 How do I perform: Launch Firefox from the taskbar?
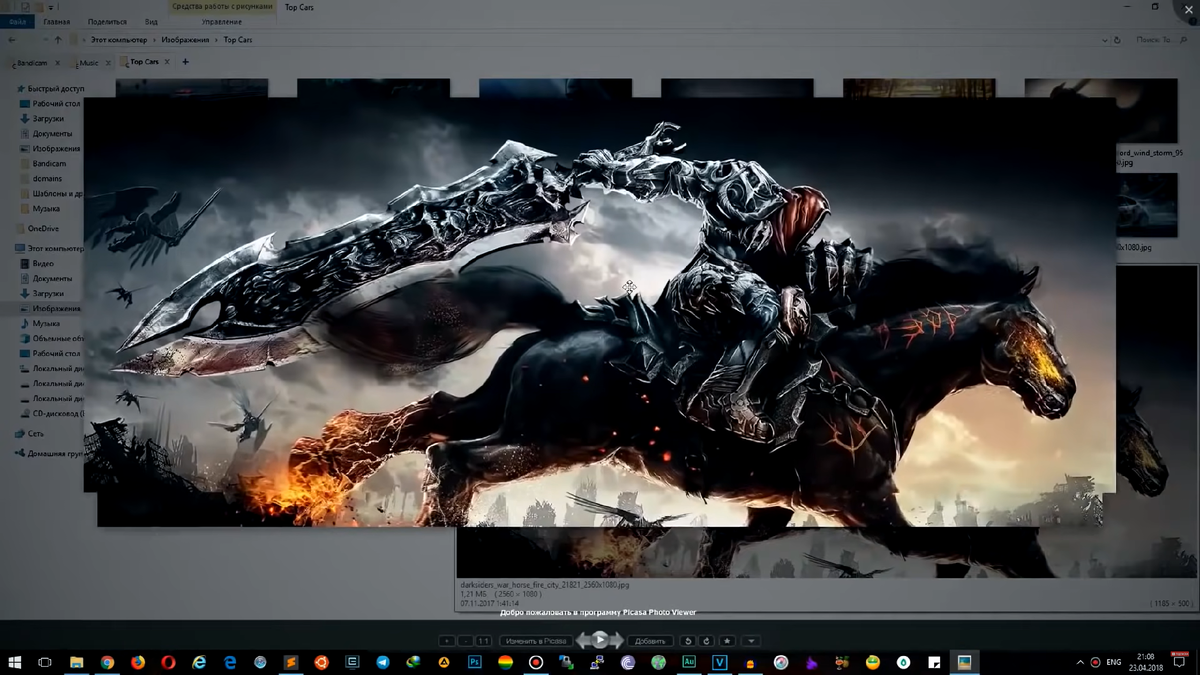pyautogui.click(x=138, y=662)
